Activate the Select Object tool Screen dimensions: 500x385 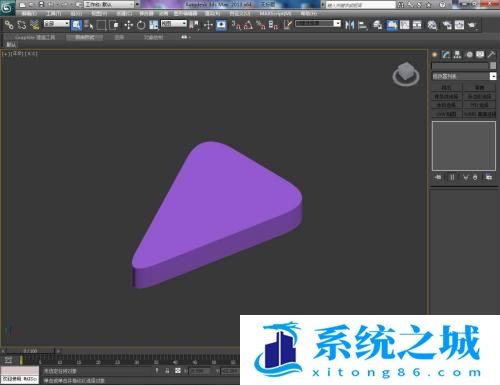77,25
